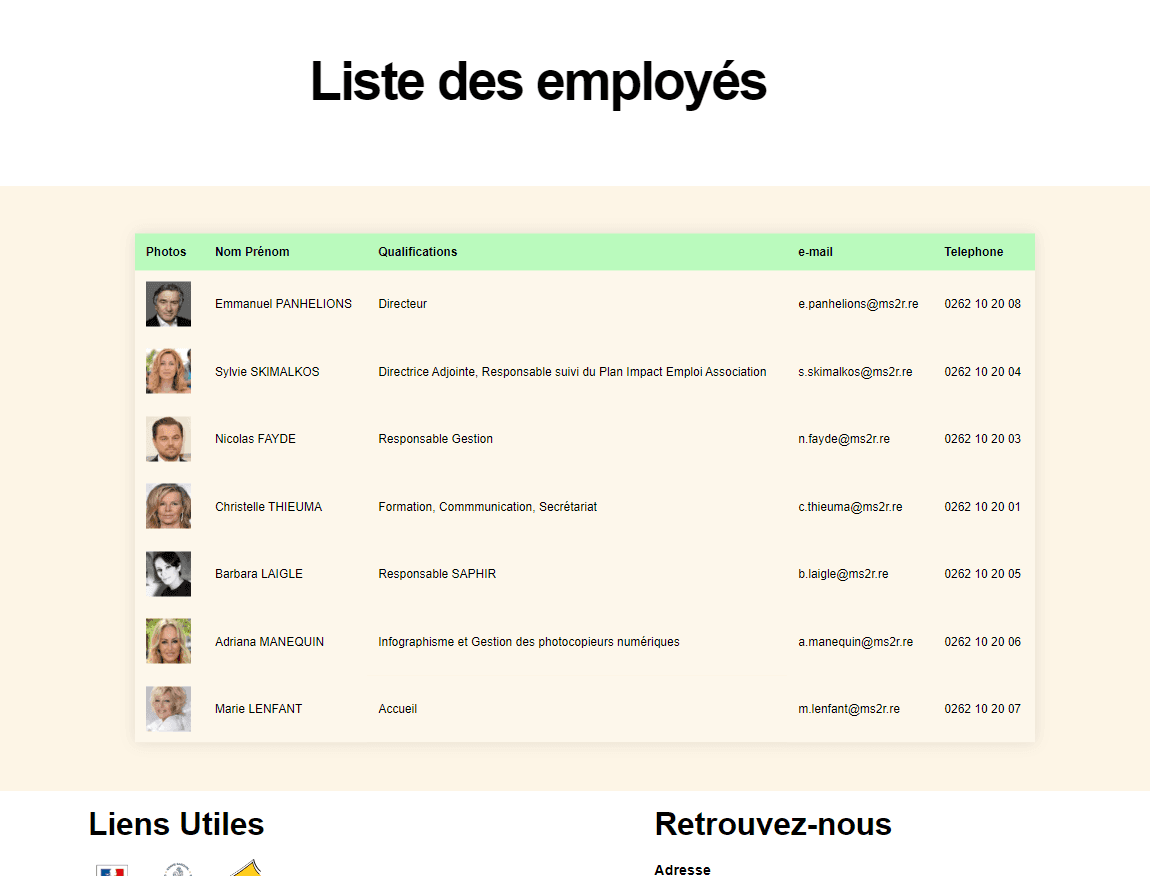1150x876 pixels.
Task: Click the Qualifications column header
Action: point(417,252)
